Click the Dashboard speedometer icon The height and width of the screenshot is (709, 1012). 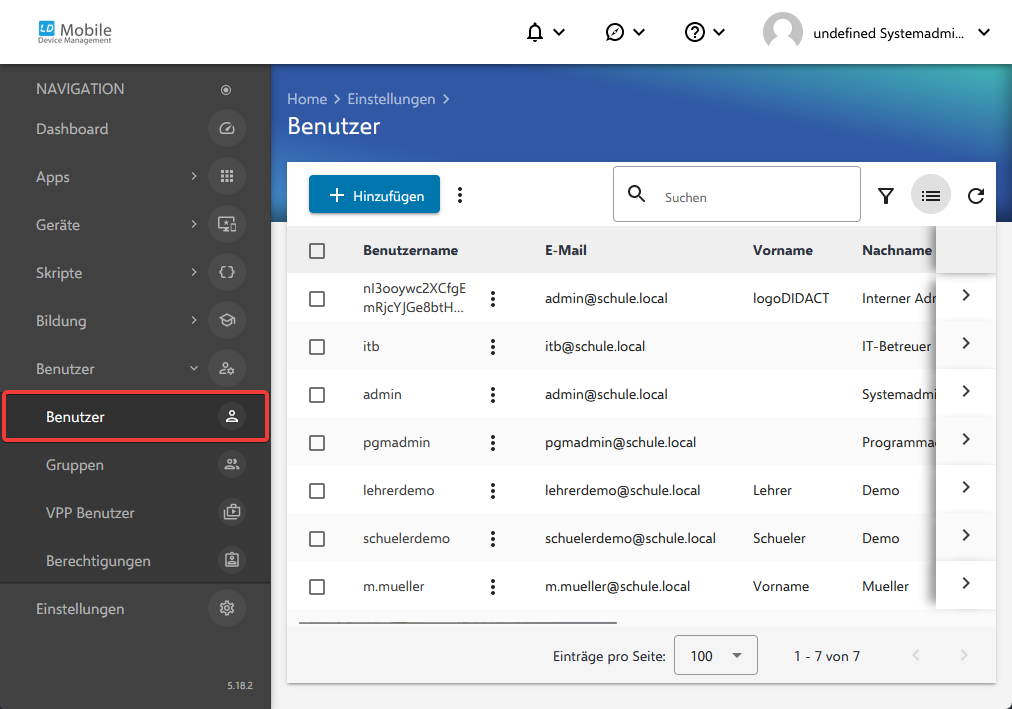[227, 128]
